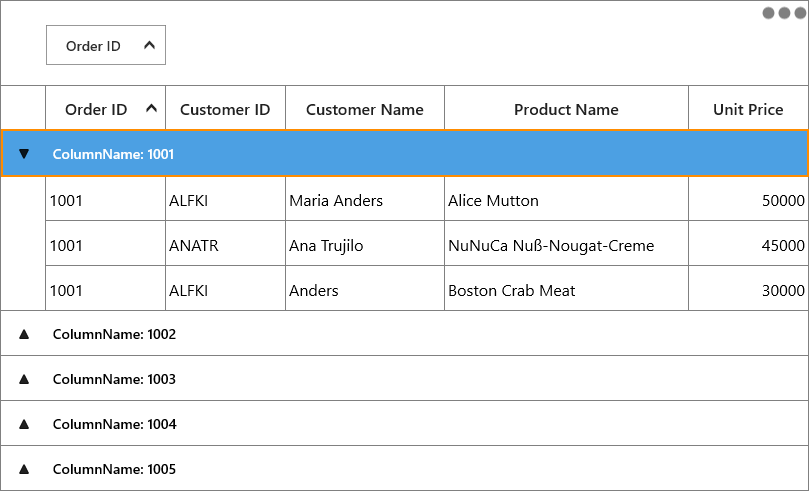Expand the ColumnName: 1005 group triangle

point(24,469)
